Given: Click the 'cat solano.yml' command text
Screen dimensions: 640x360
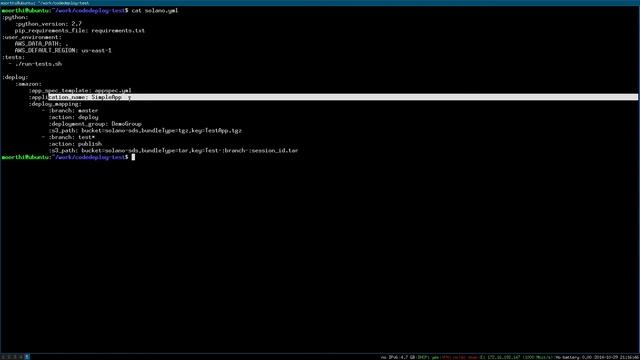Looking at the screenshot, I should coord(155,11).
